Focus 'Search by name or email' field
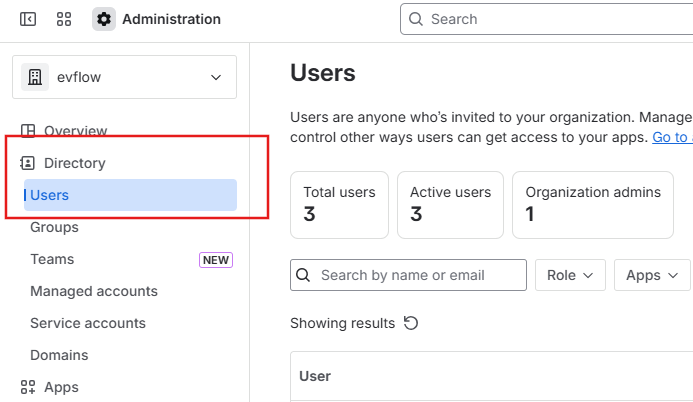This screenshot has width=693, height=402. (x=408, y=275)
